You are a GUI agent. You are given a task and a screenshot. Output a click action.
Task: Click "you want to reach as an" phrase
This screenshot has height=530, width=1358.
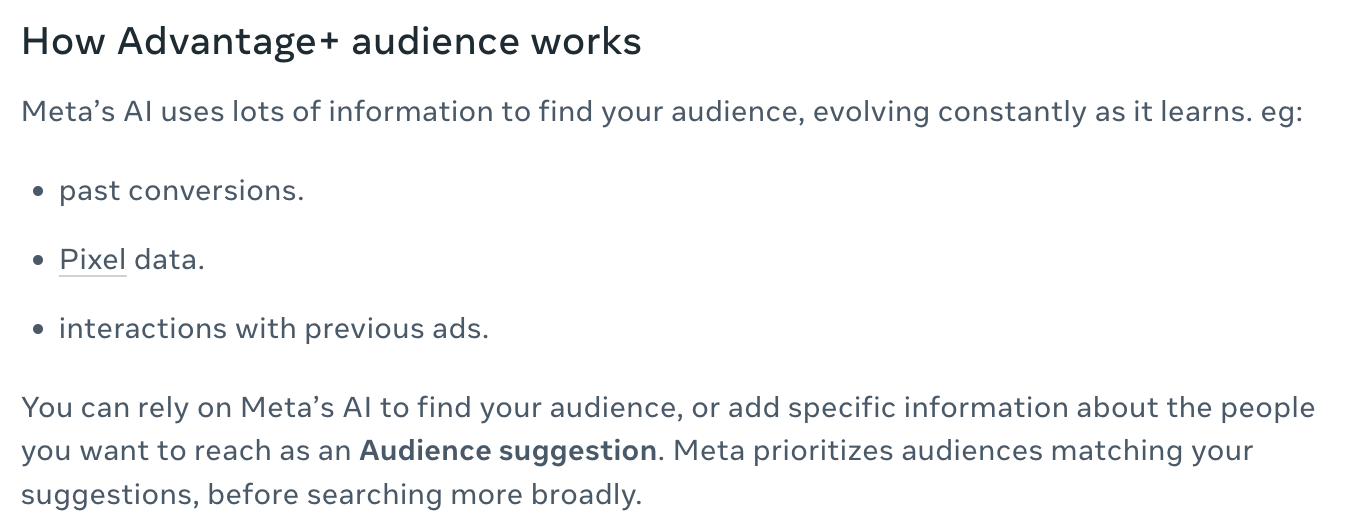186,451
